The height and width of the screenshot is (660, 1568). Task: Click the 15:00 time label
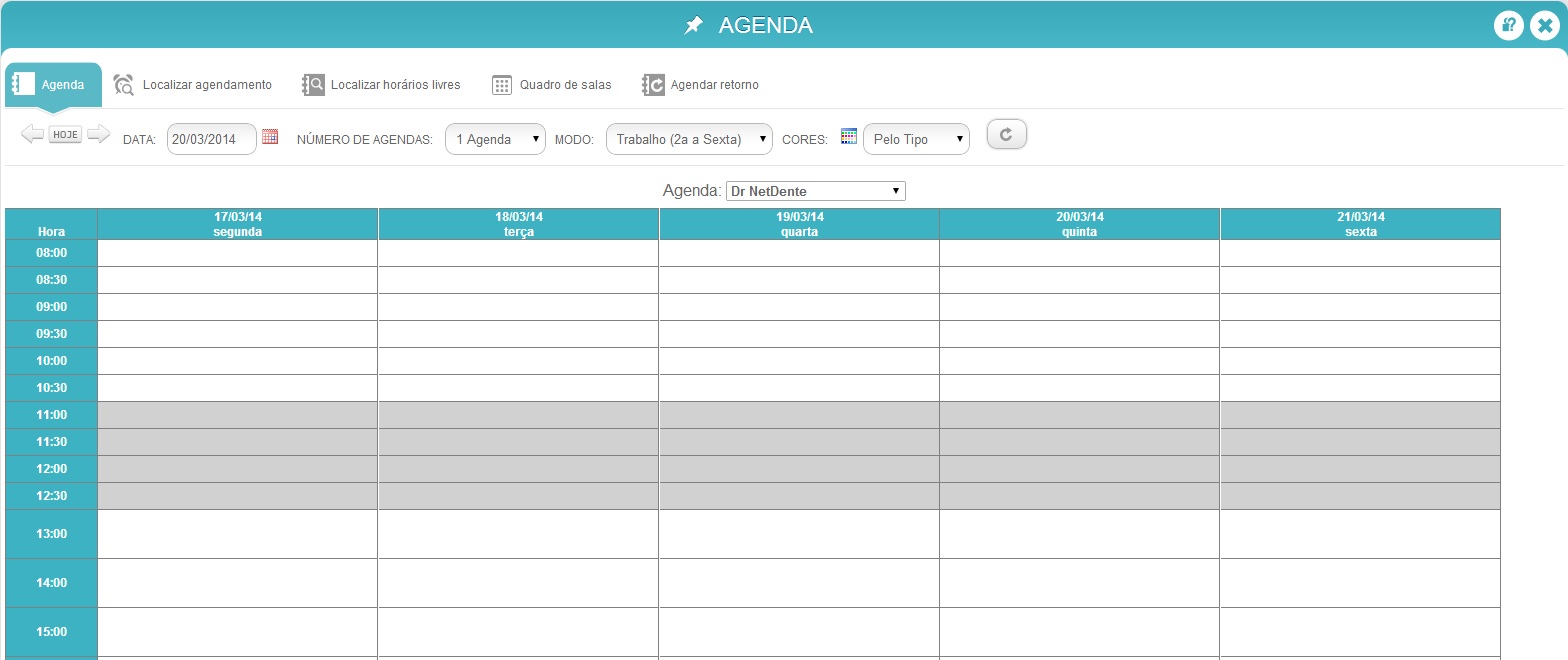point(51,632)
